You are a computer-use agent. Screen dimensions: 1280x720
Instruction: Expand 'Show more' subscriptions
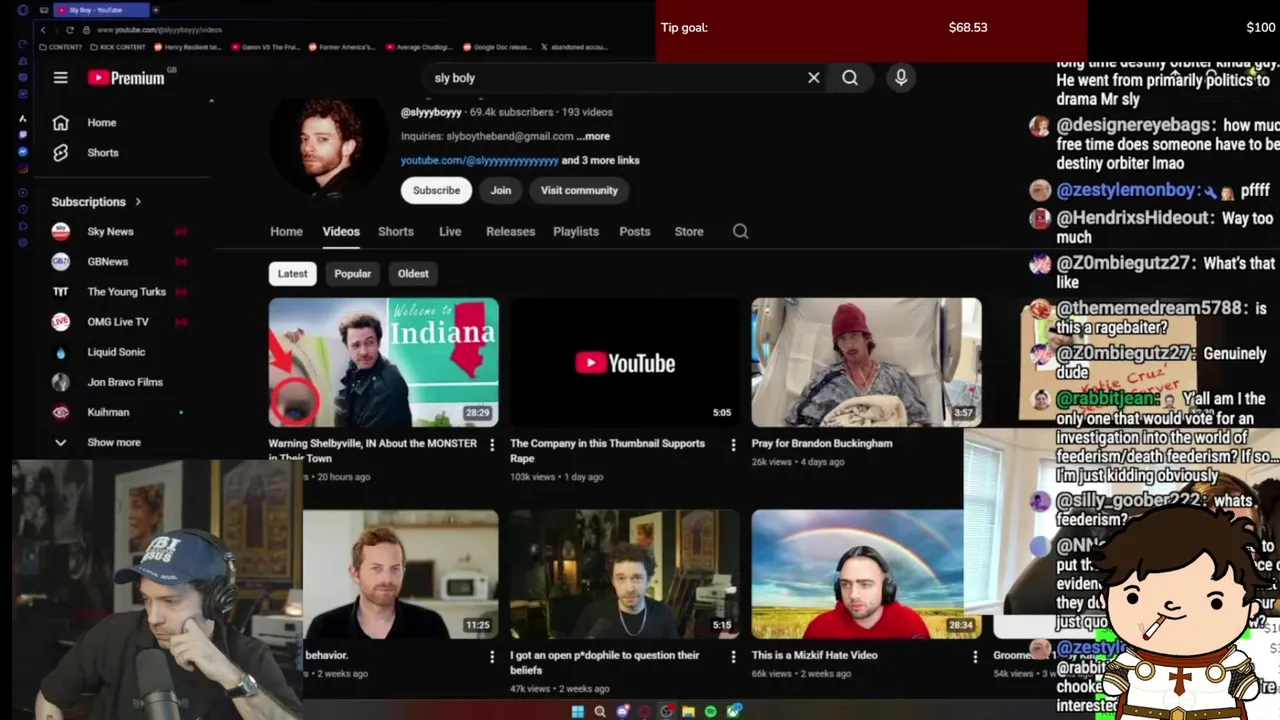point(113,442)
